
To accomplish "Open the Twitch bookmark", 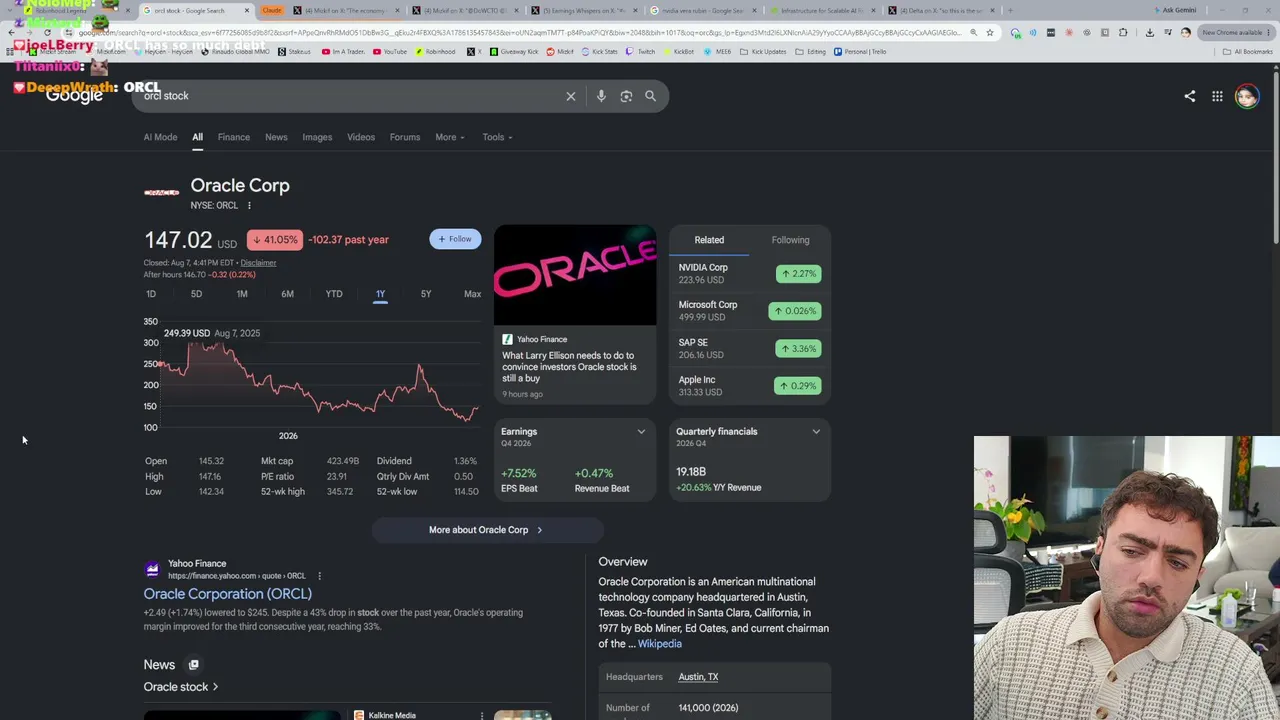I will click(641, 52).
